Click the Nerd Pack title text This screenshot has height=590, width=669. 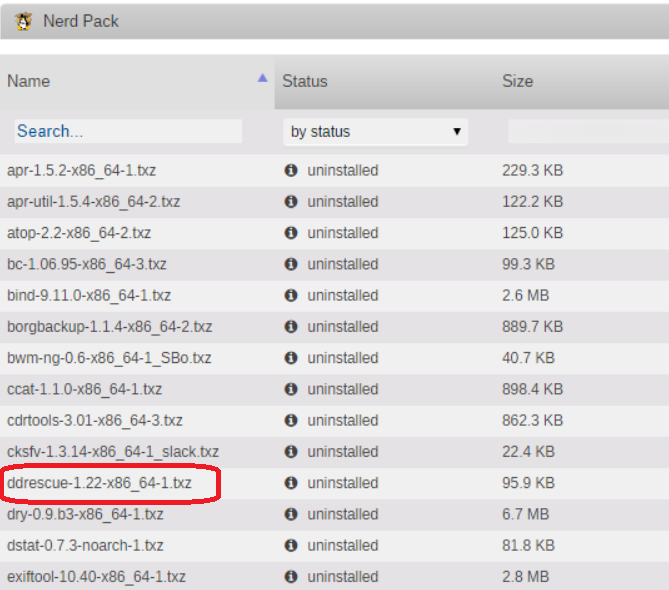[x=81, y=21]
